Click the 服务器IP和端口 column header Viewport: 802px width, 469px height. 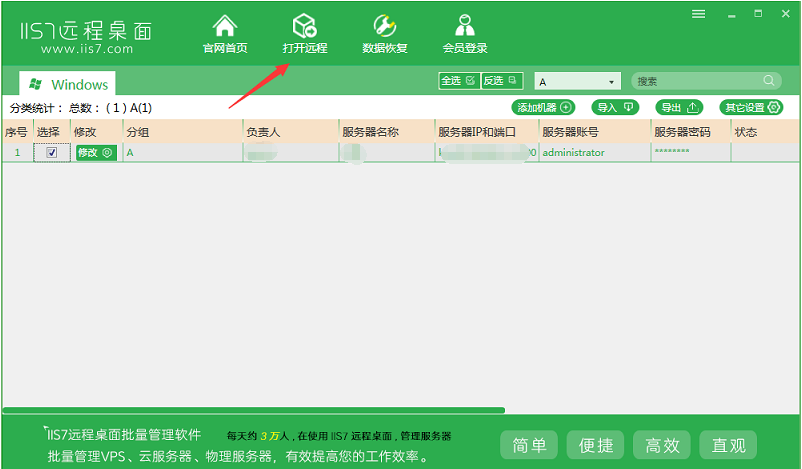pyautogui.click(x=486, y=132)
